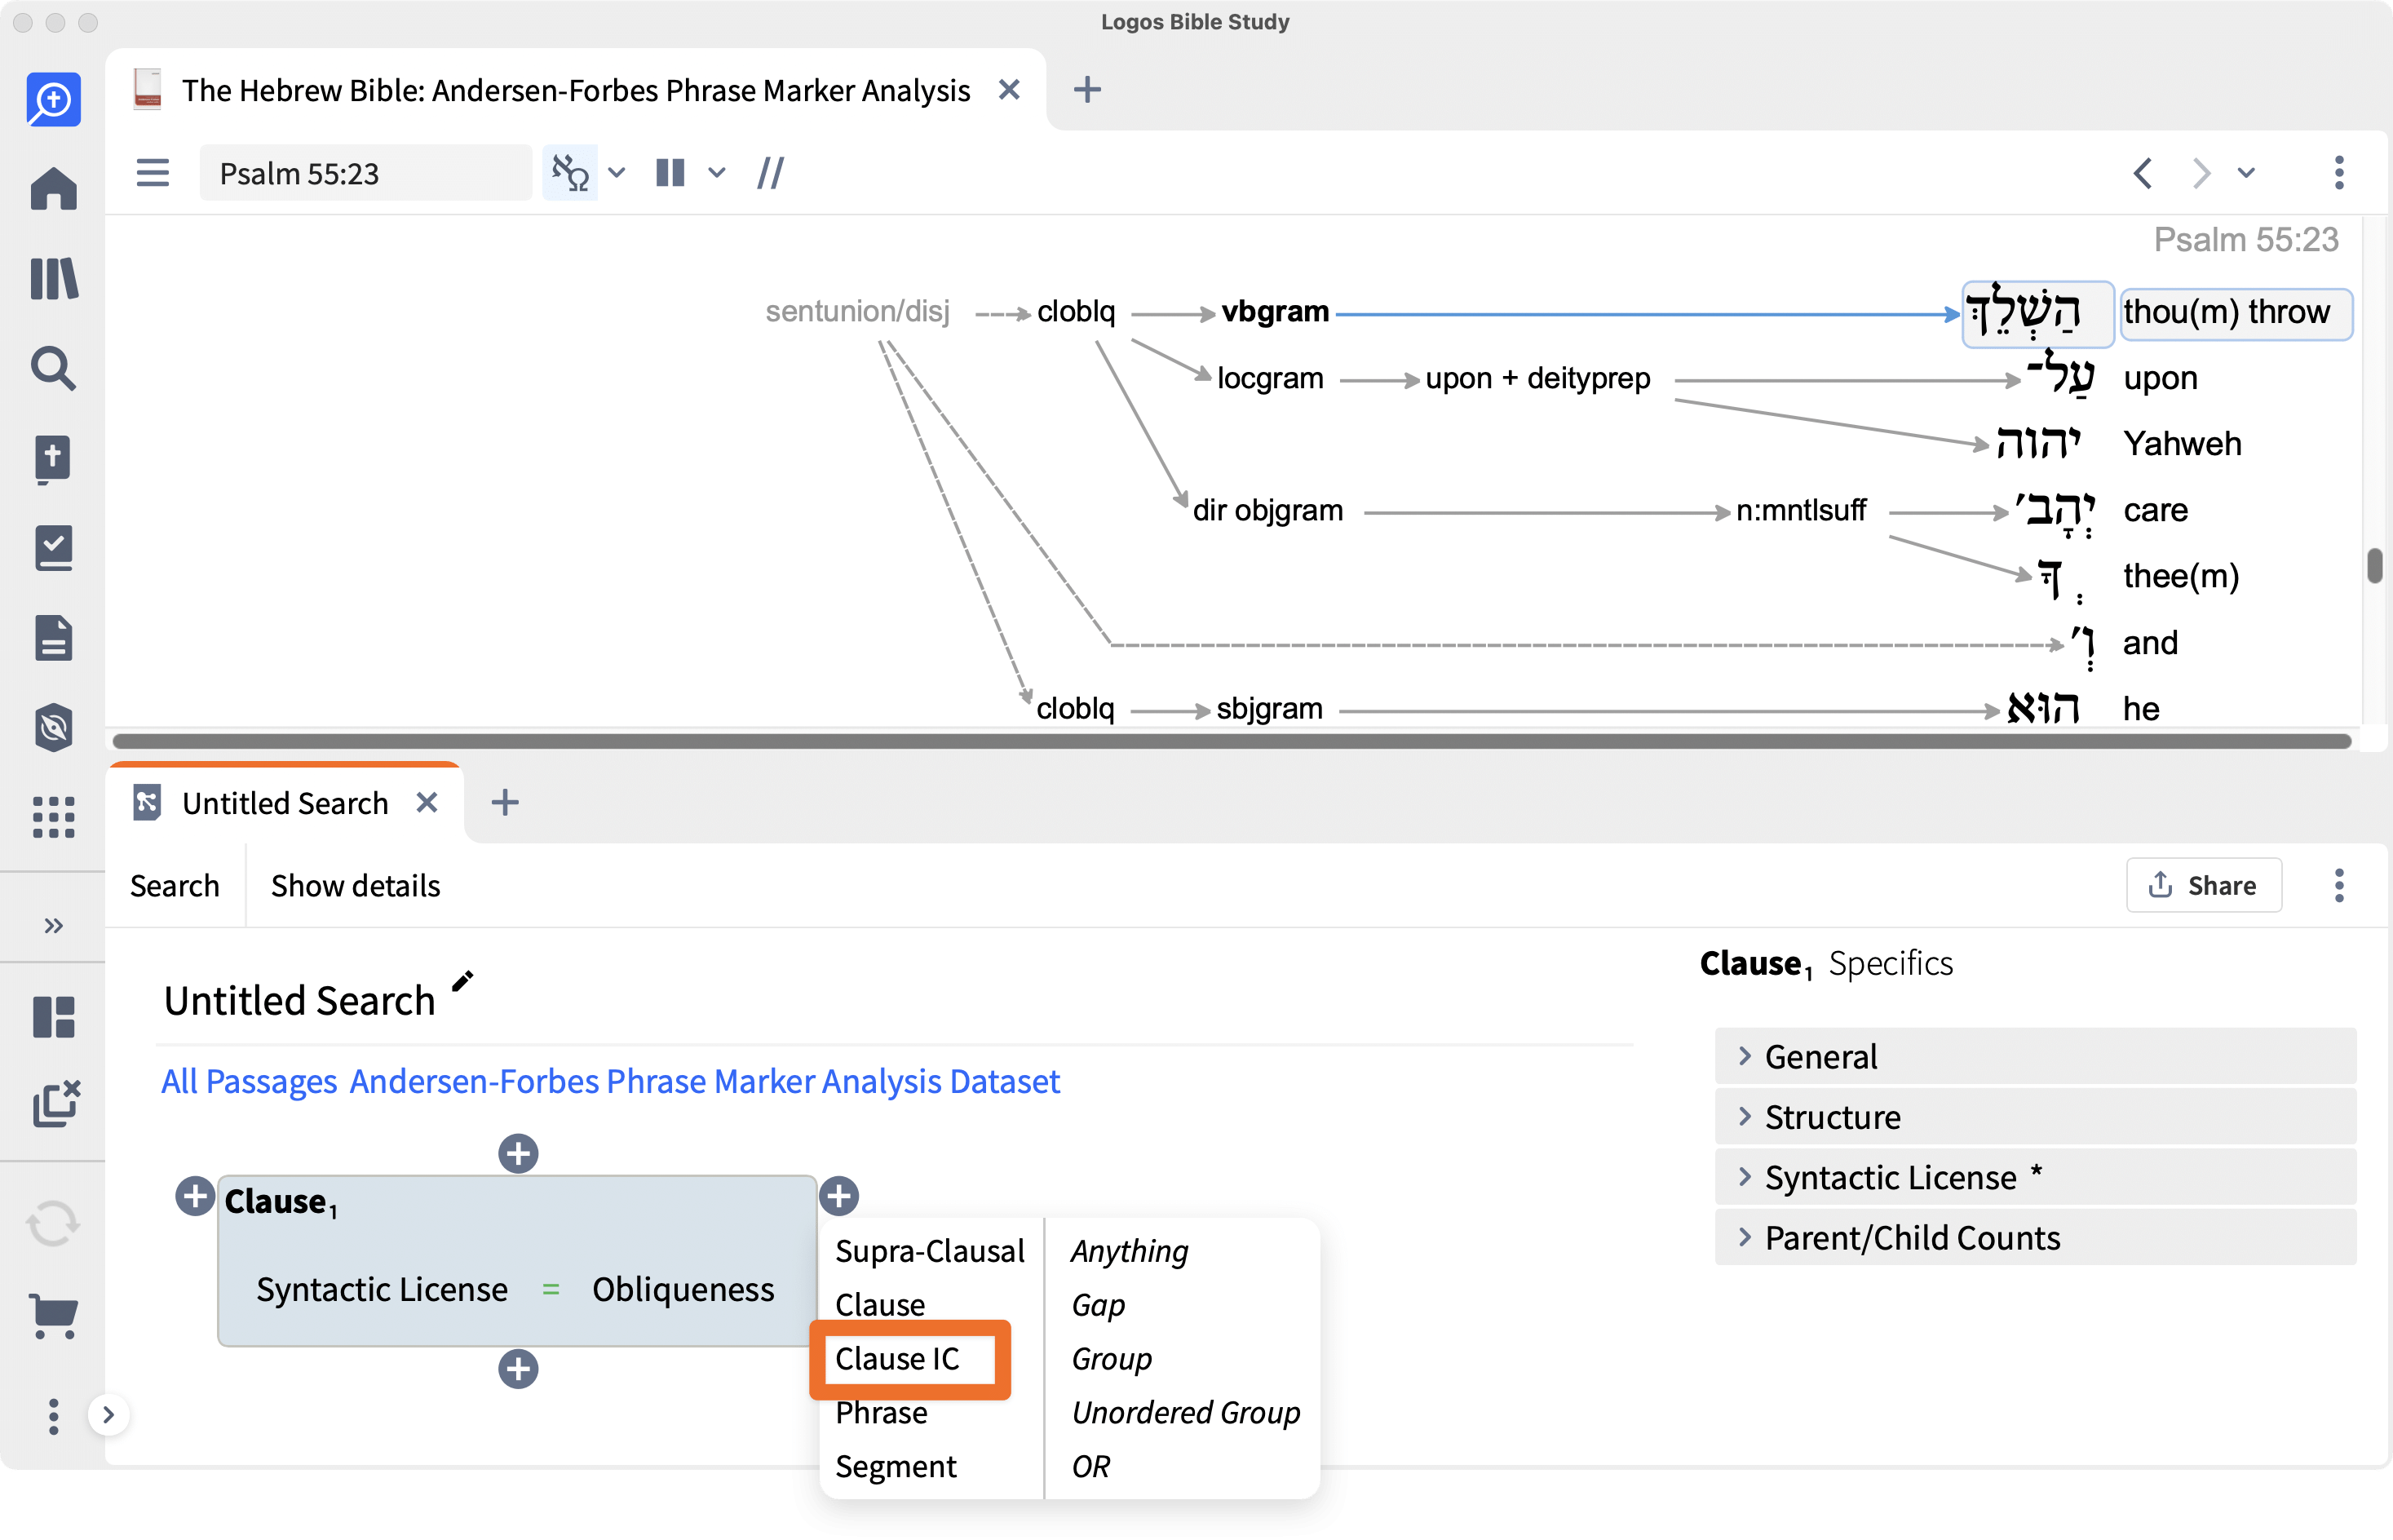This screenshot has width=2393, height=1540.
Task: Expand the Parent/Child Counts section
Action: point(2035,1238)
